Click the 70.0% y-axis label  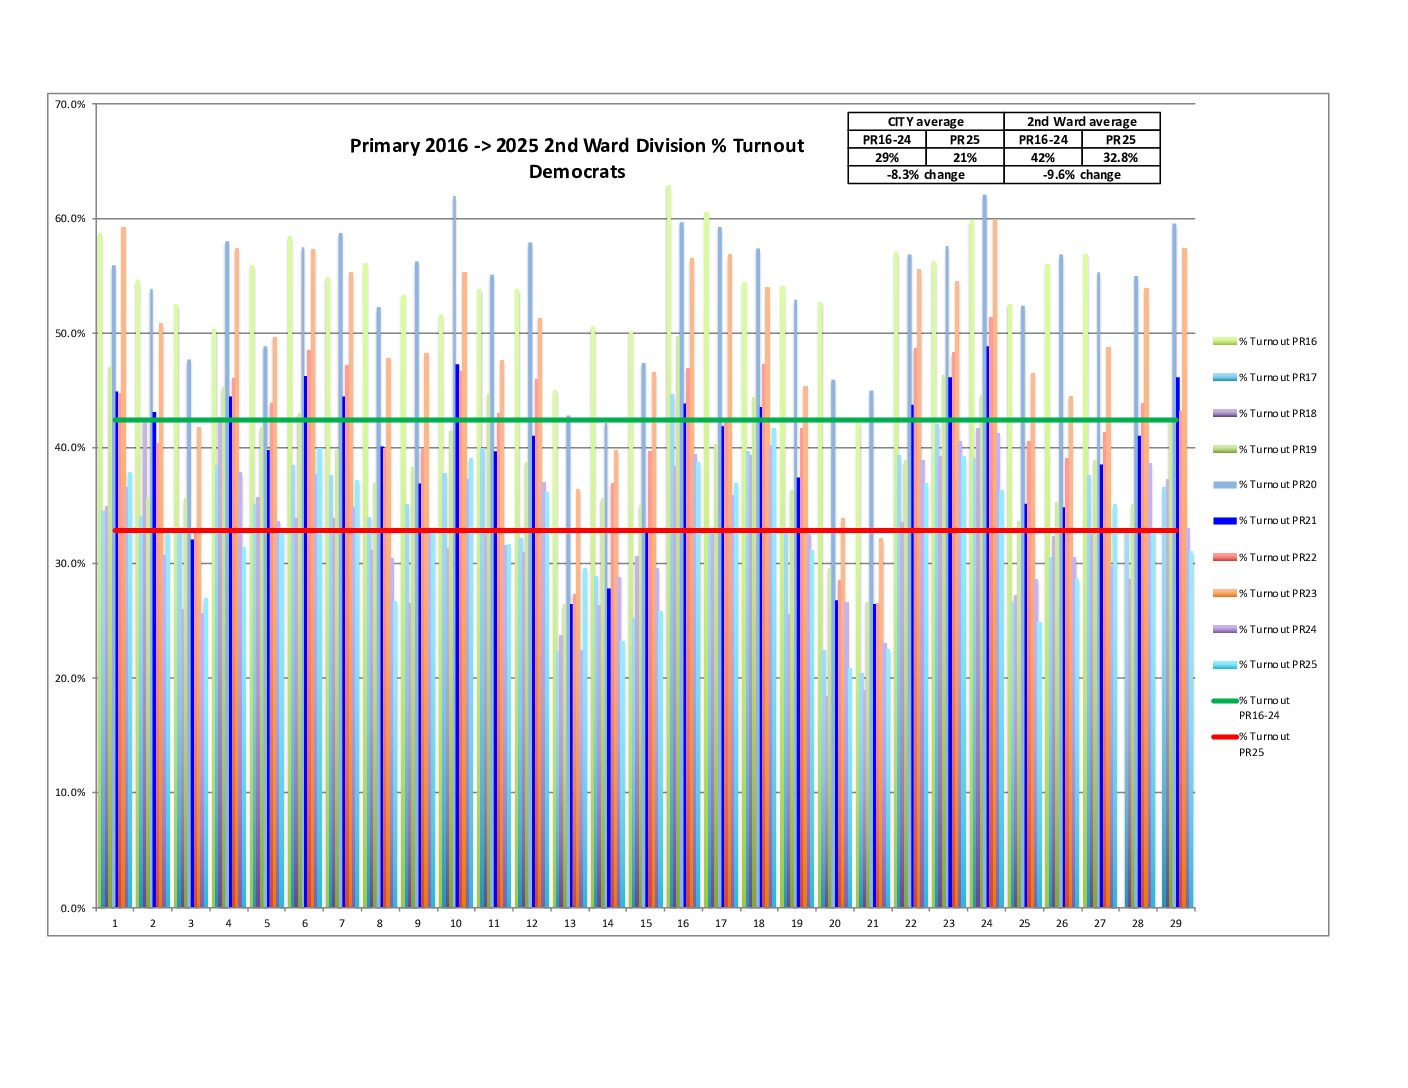pyautogui.click(x=71, y=104)
